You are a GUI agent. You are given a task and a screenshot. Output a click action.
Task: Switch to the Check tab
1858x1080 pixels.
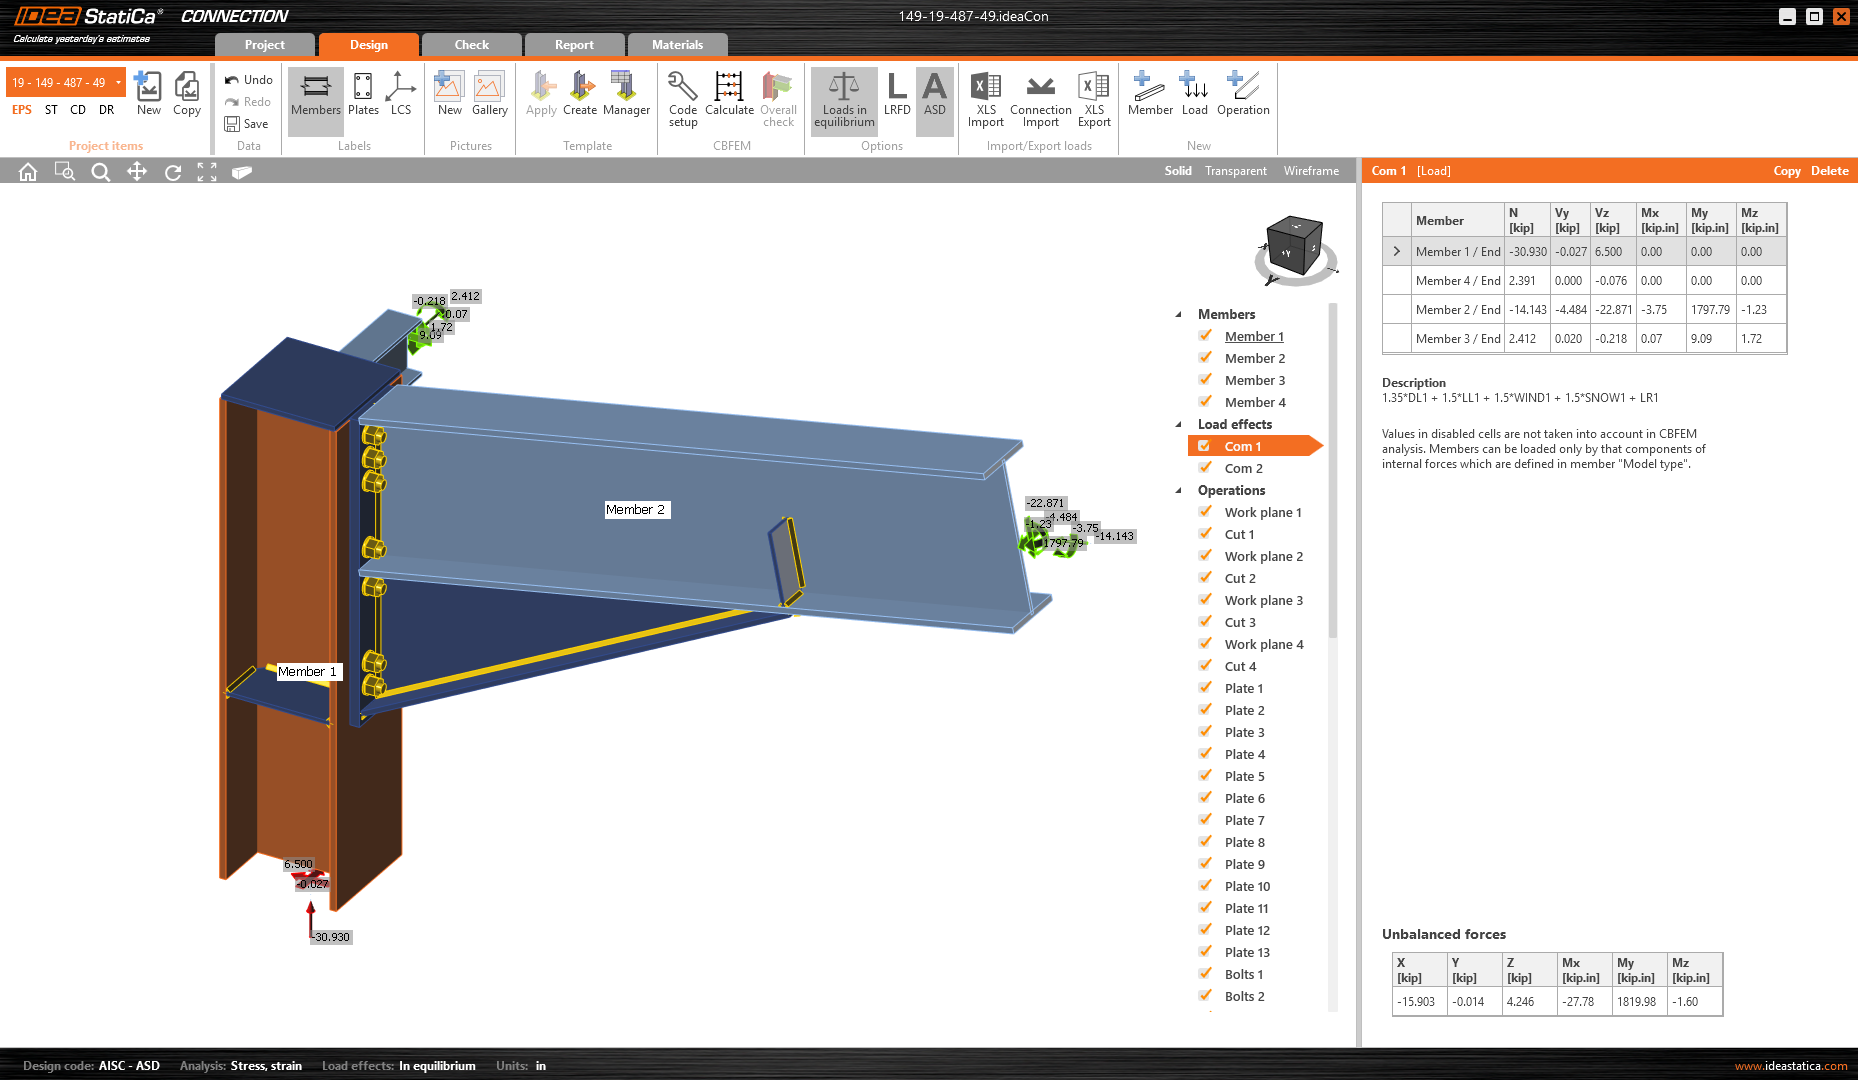coord(471,44)
